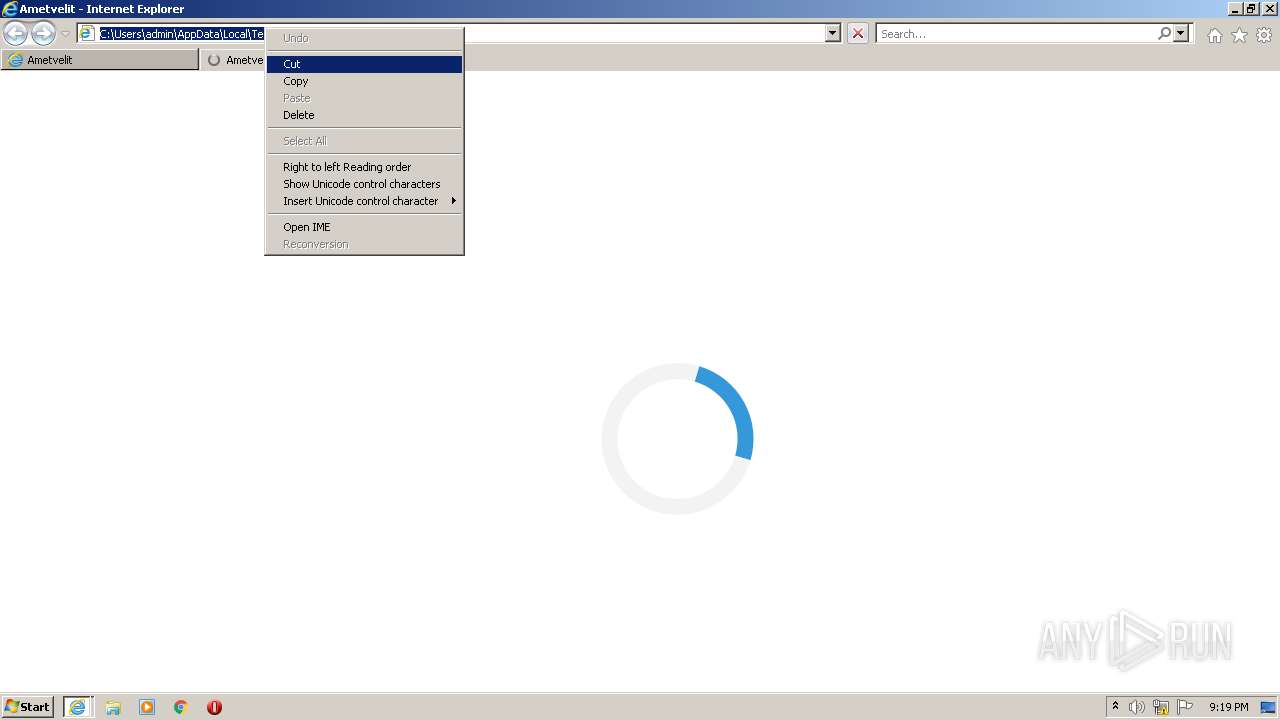Open Action Center flag icon

pyautogui.click(x=1185, y=707)
